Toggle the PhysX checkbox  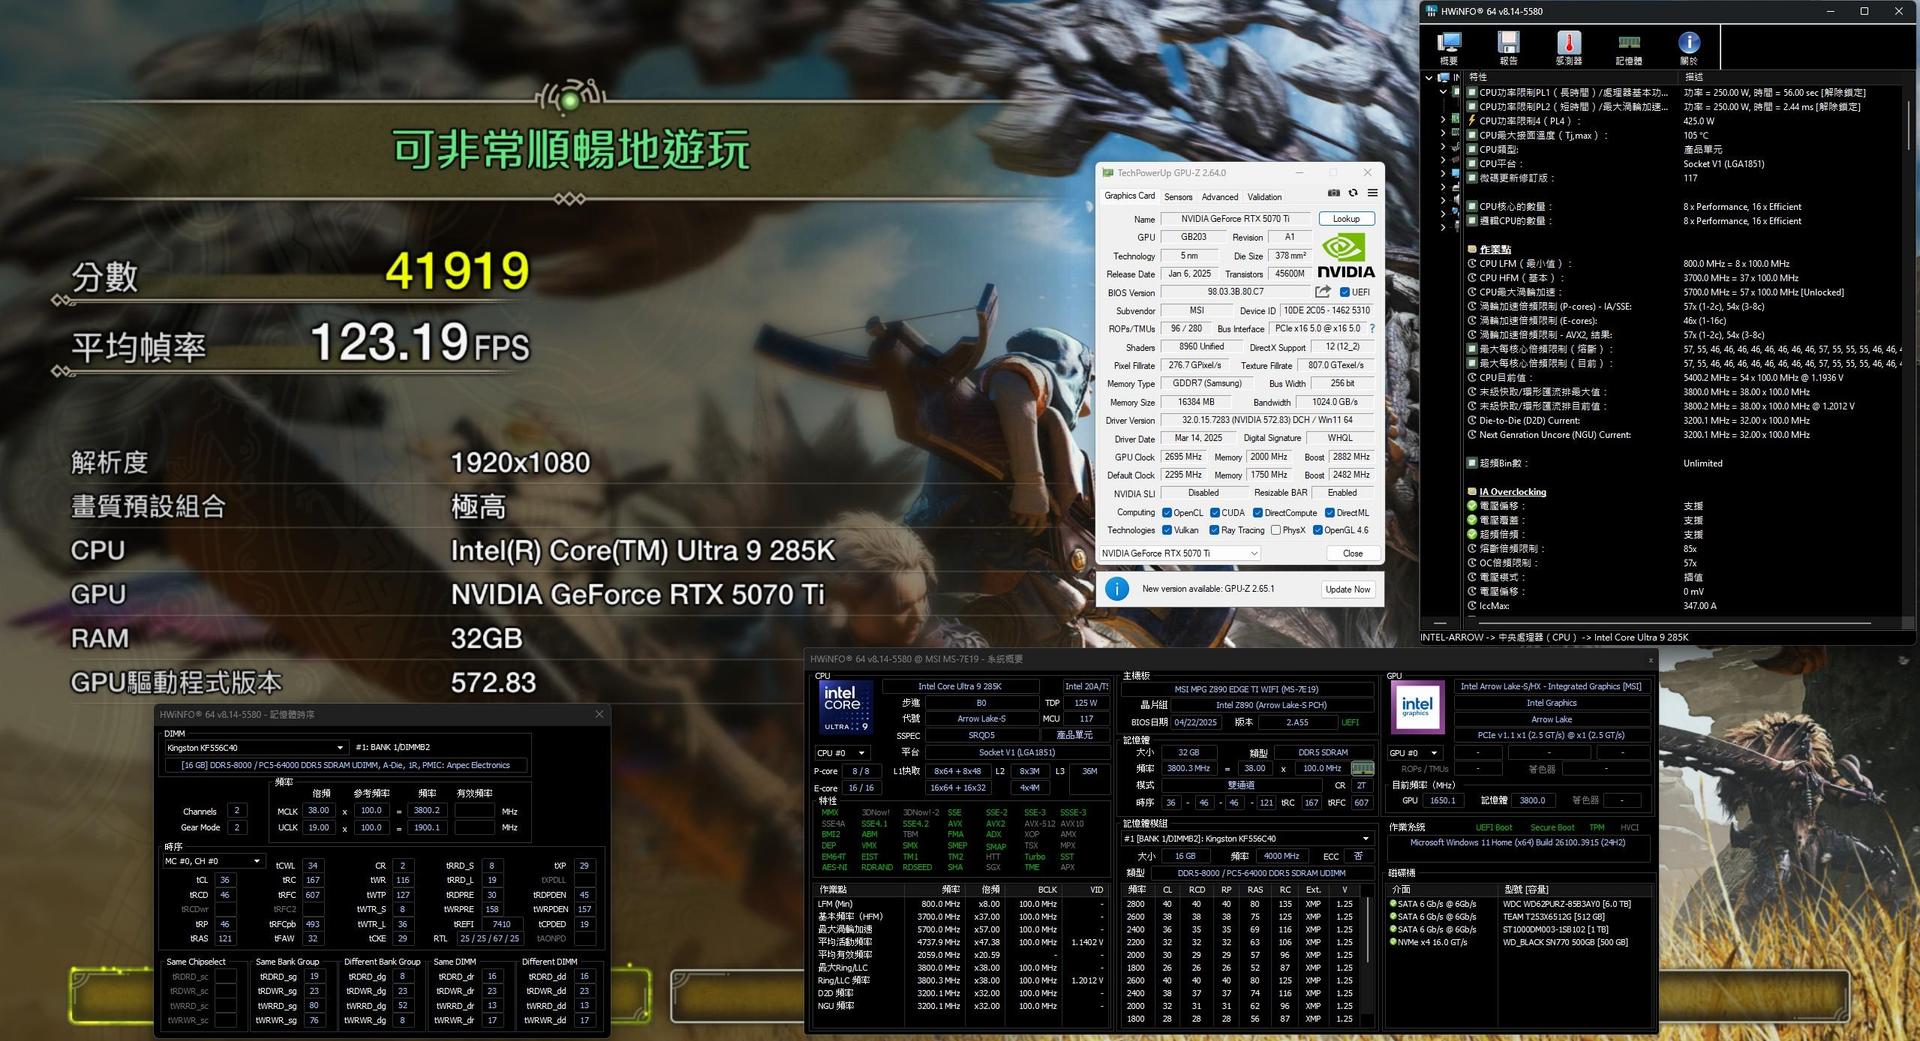[1275, 531]
